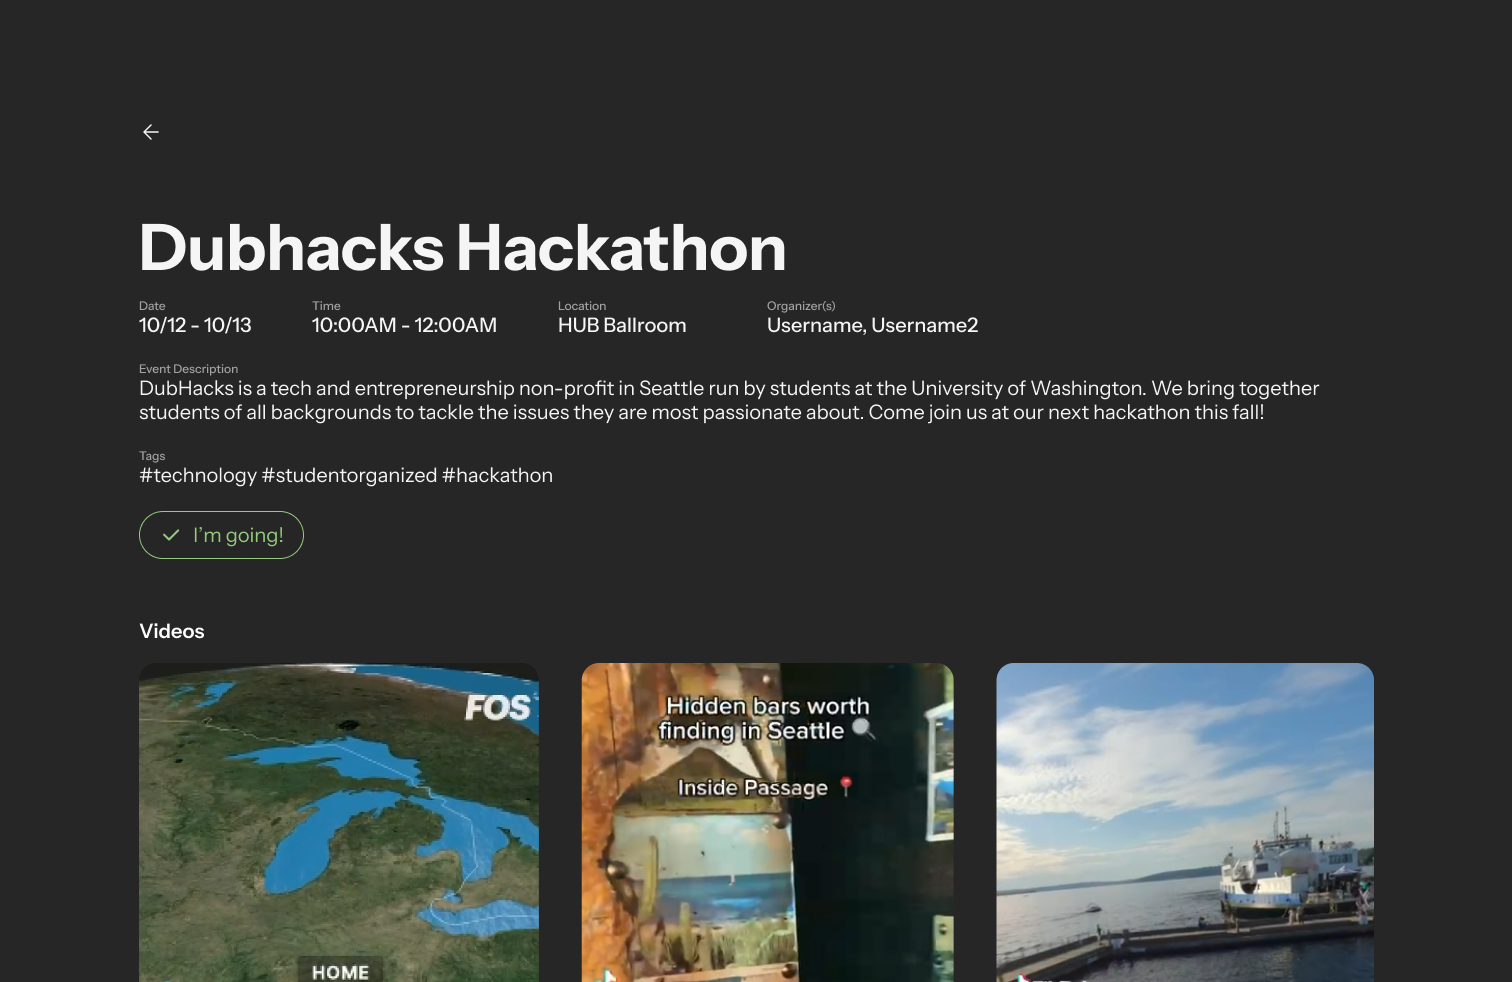Viewport: 1512px width, 982px height.
Task: Click the magnifying glass emoji in the video caption
Action: pyautogui.click(x=863, y=729)
